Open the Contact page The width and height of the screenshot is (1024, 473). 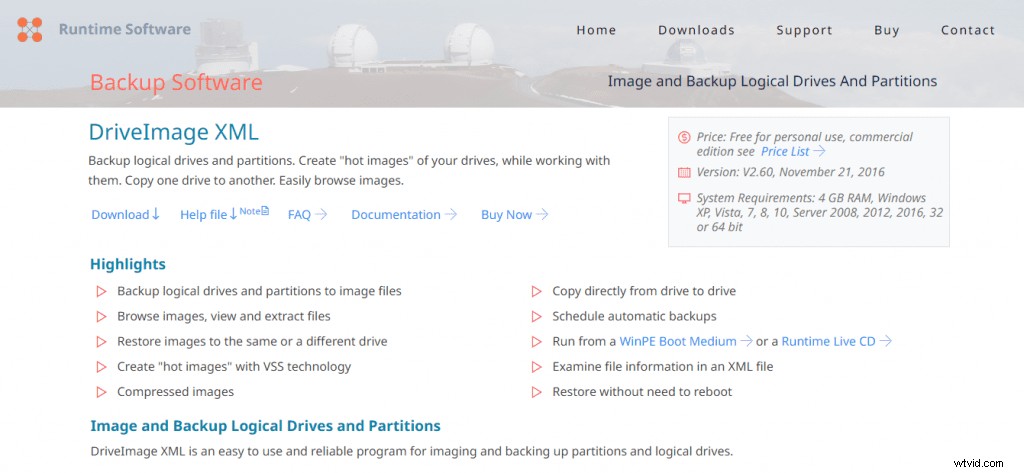pyautogui.click(x=967, y=30)
